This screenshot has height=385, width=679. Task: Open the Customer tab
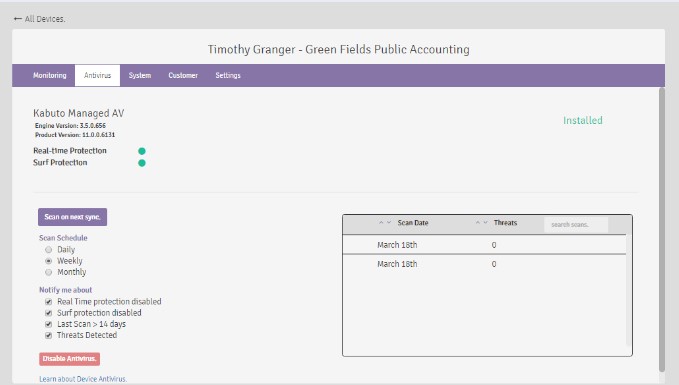[x=183, y=75]
